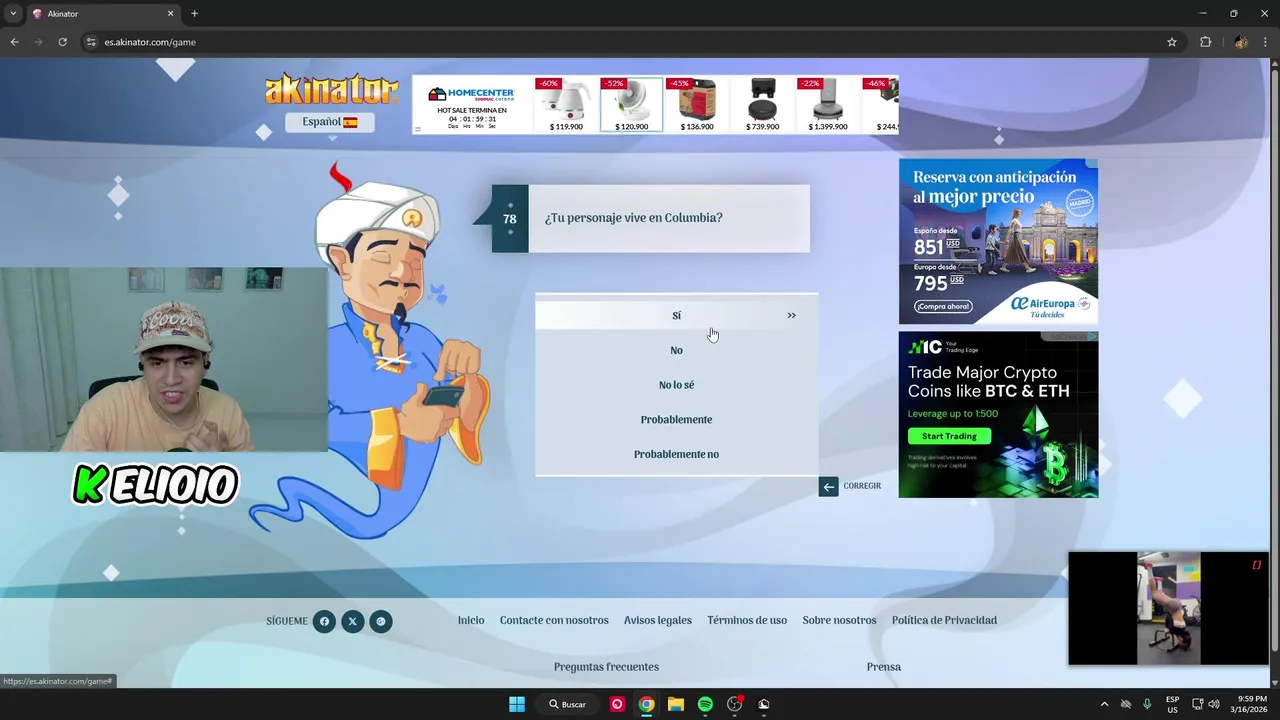Open the 'Preguntas frecuentes' link

pyautogui.click(x=606, y=667)
